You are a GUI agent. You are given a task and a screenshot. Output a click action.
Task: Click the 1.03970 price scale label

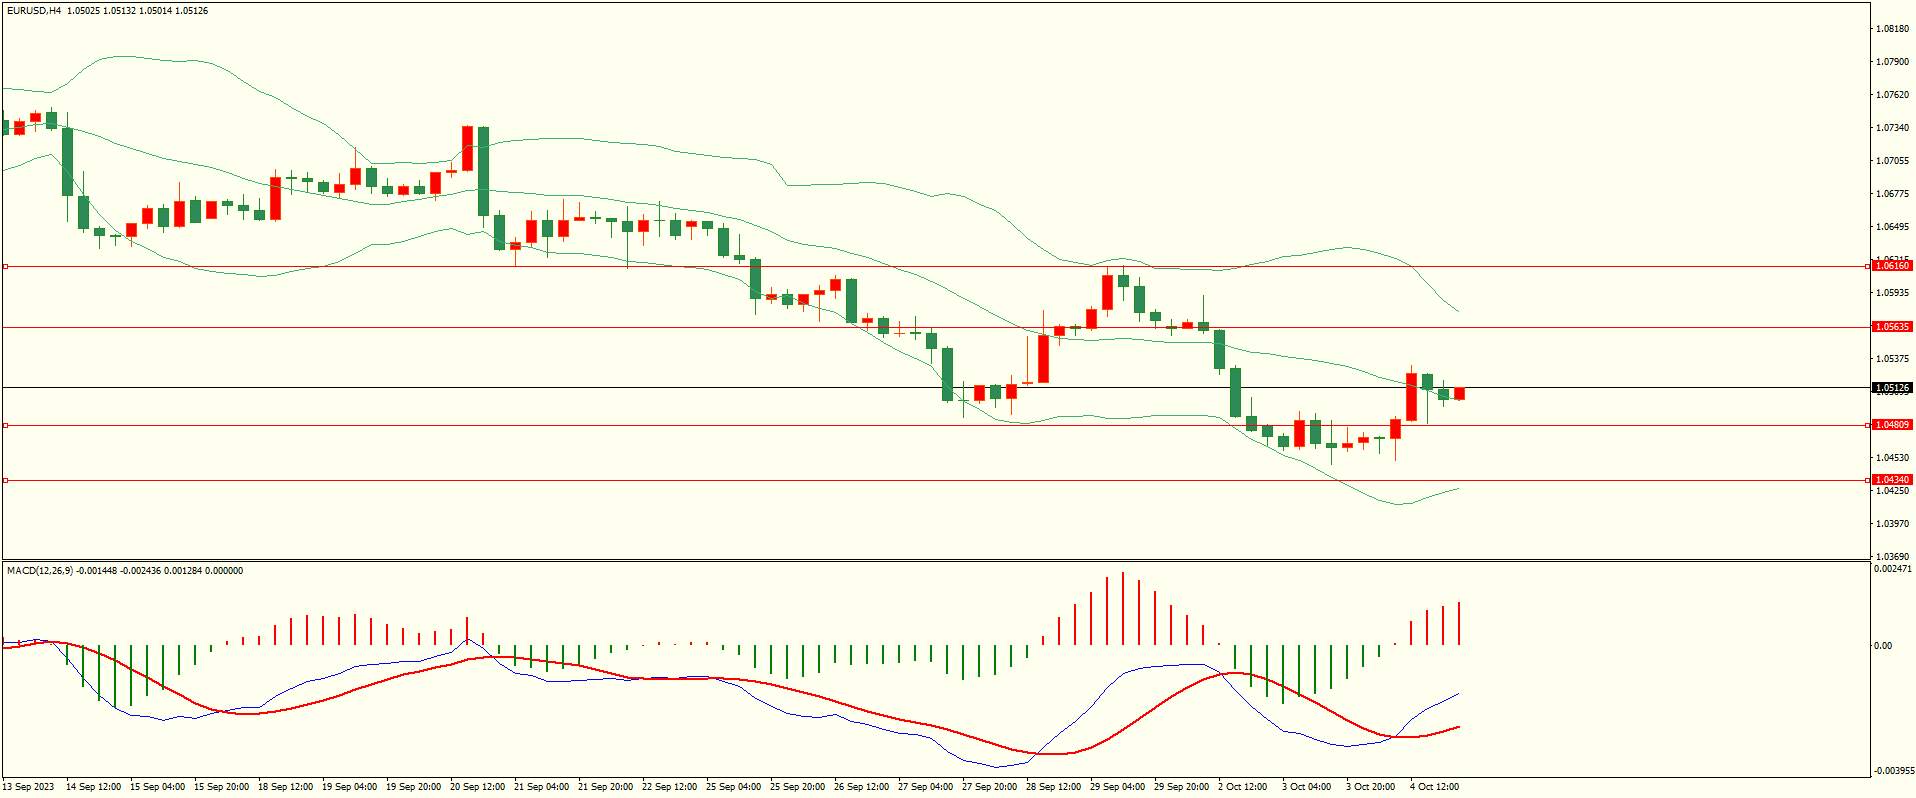click(x=1892, y=524)
